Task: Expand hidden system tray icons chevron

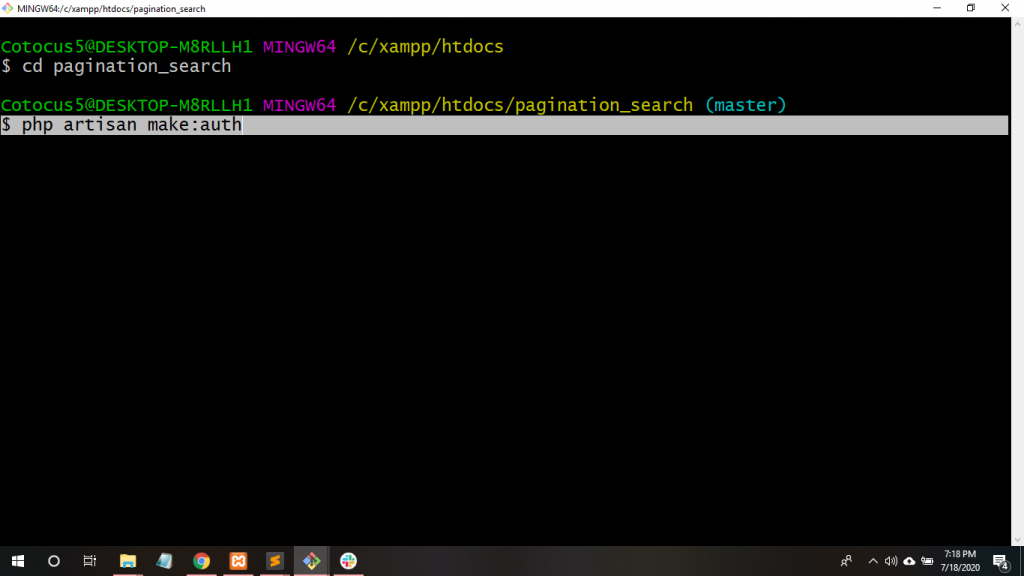Action: point(872,561)
